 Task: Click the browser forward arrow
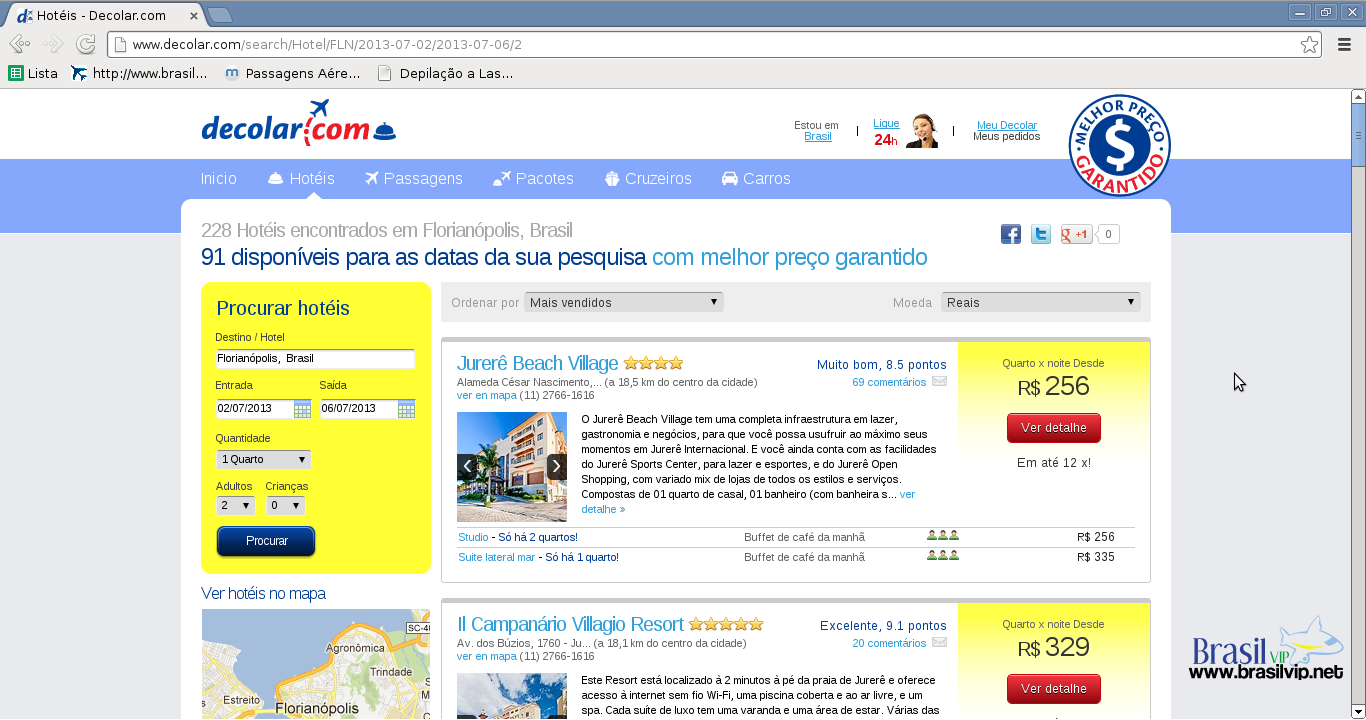[x=53, y=44]
